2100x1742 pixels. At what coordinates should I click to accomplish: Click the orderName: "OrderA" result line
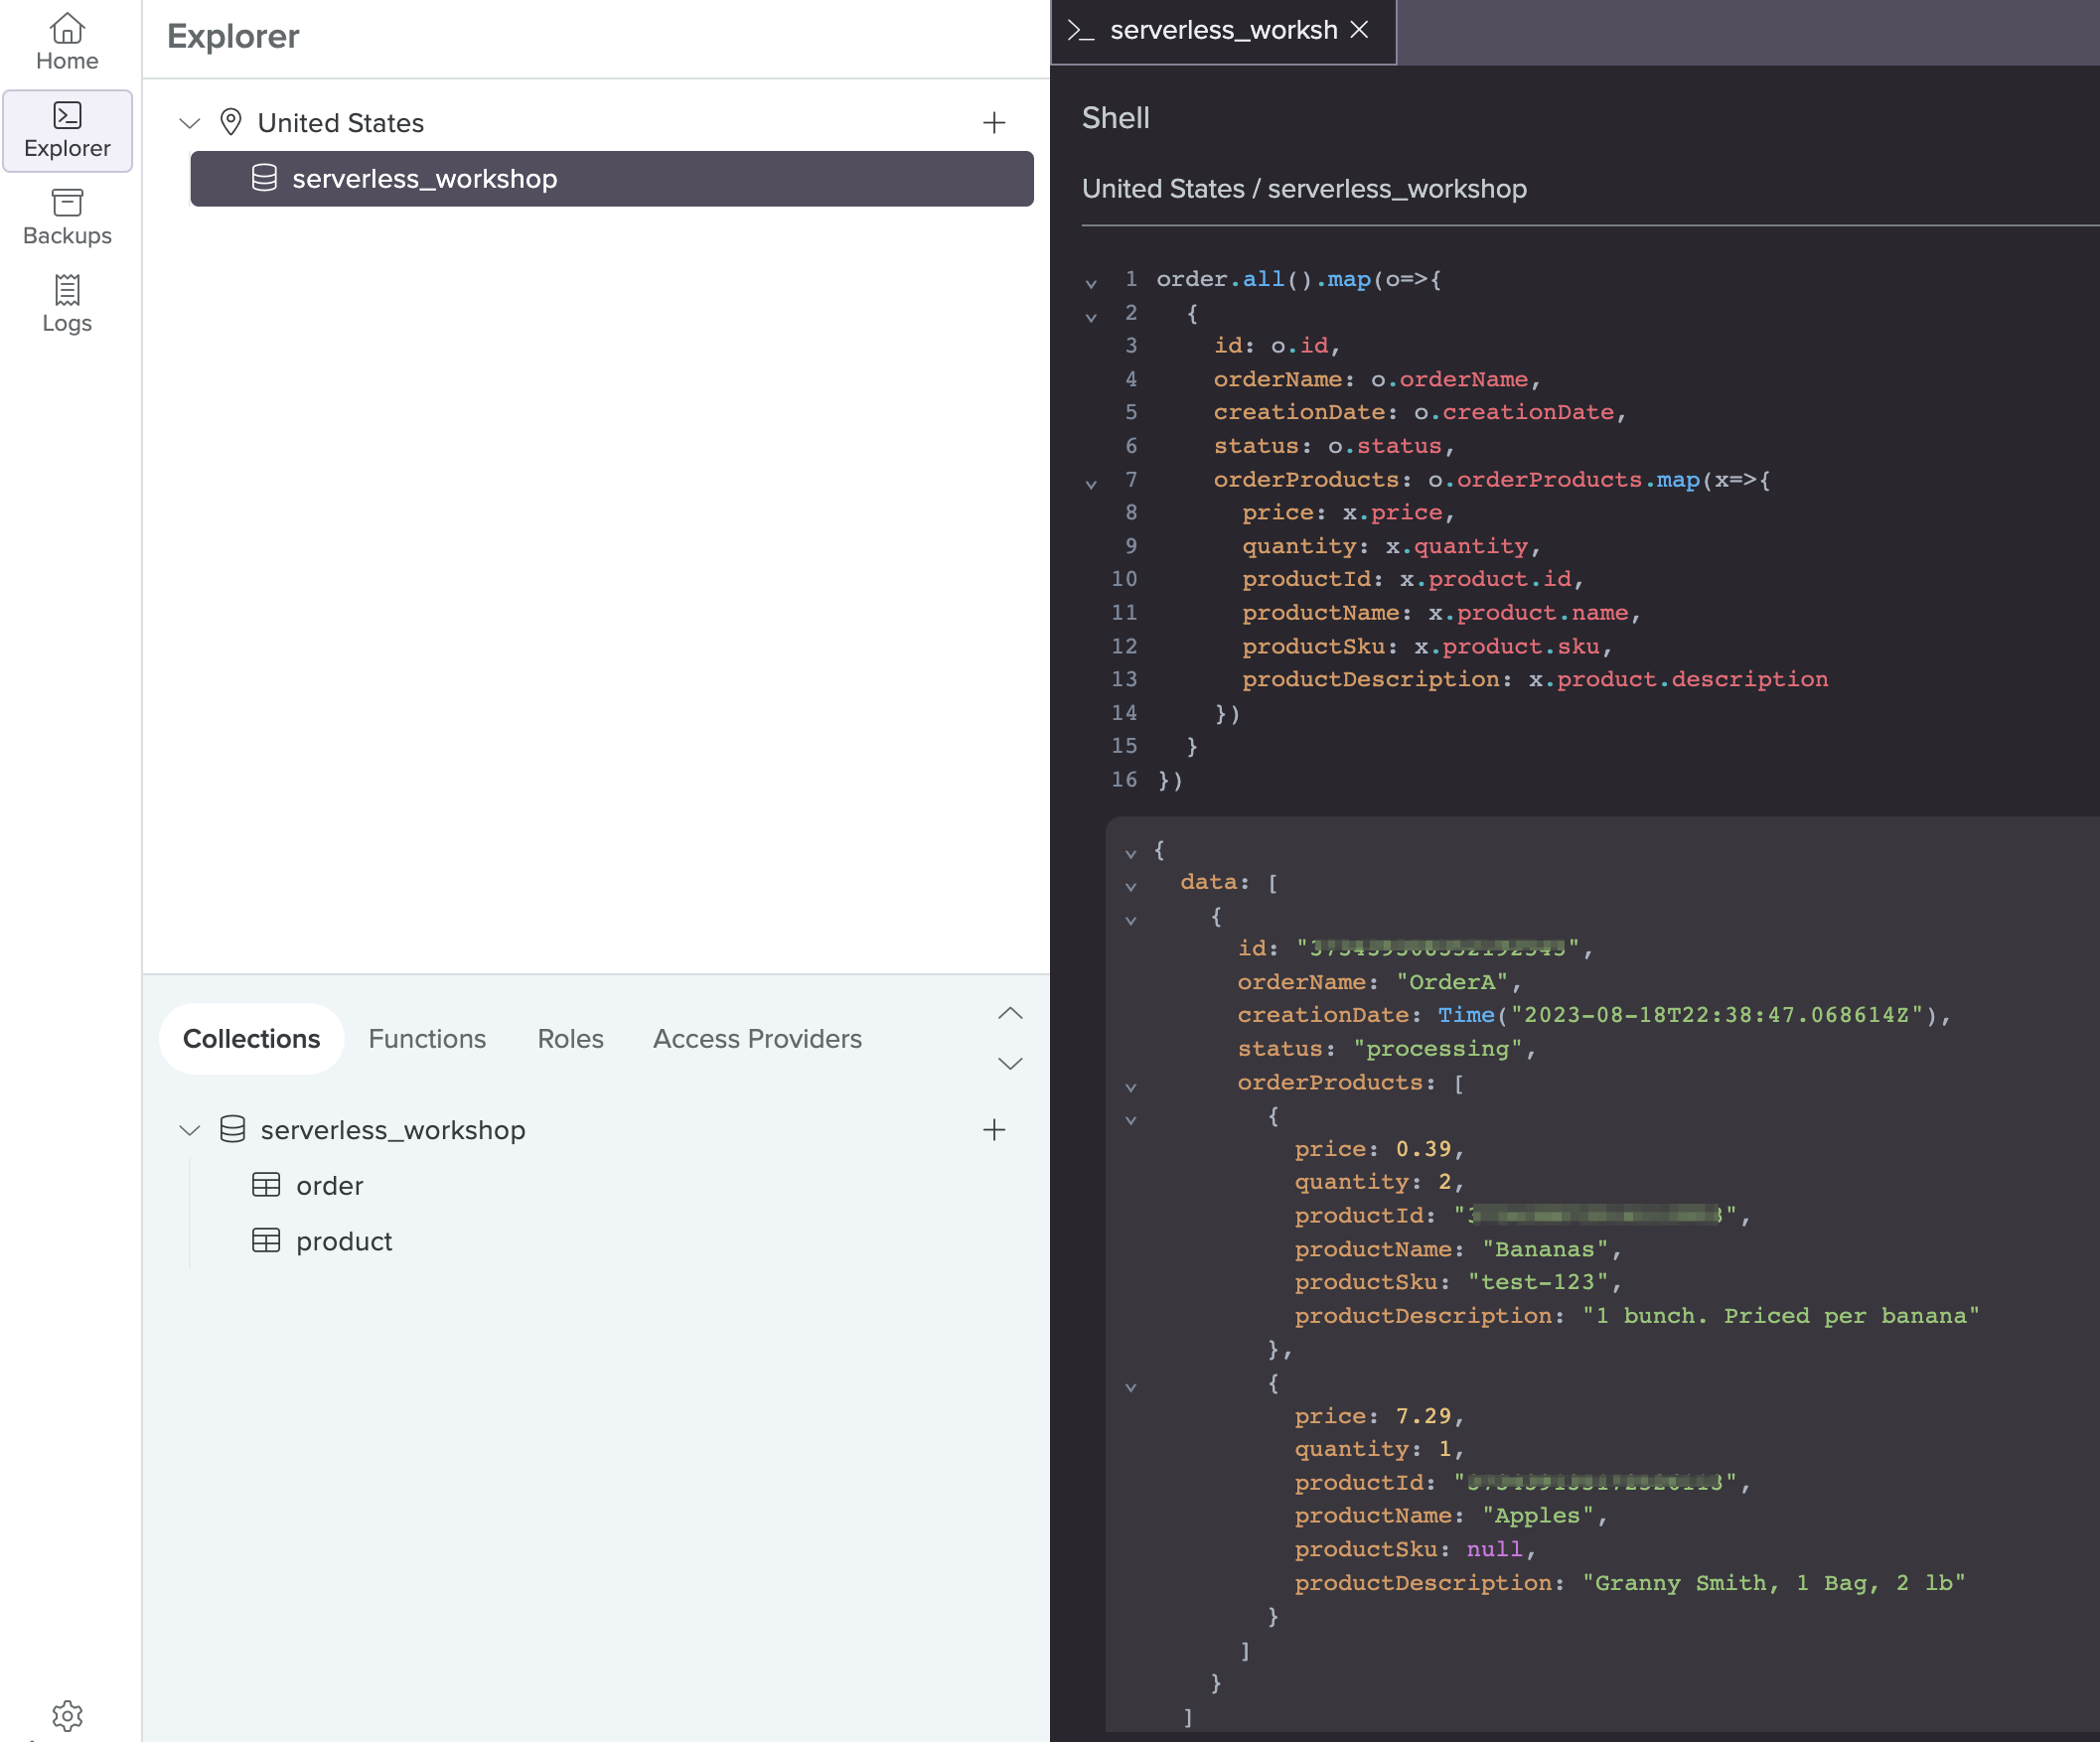point(1379,982)
